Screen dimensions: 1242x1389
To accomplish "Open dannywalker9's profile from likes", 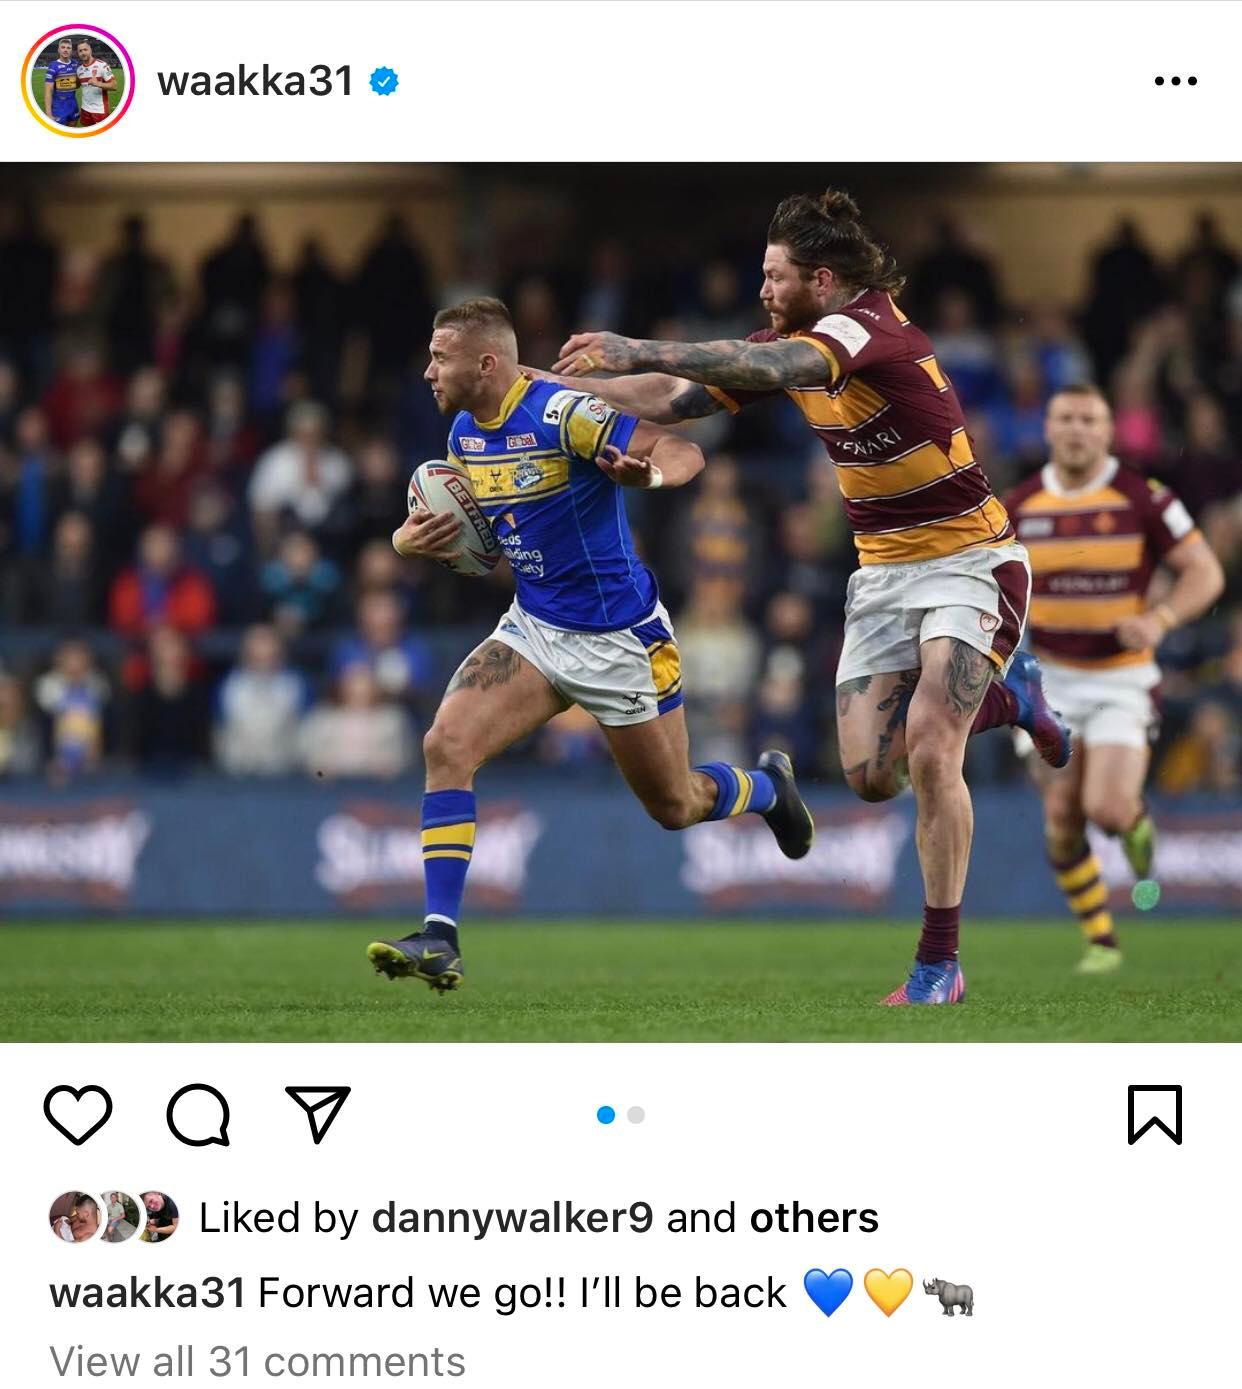I will 512,1217.
